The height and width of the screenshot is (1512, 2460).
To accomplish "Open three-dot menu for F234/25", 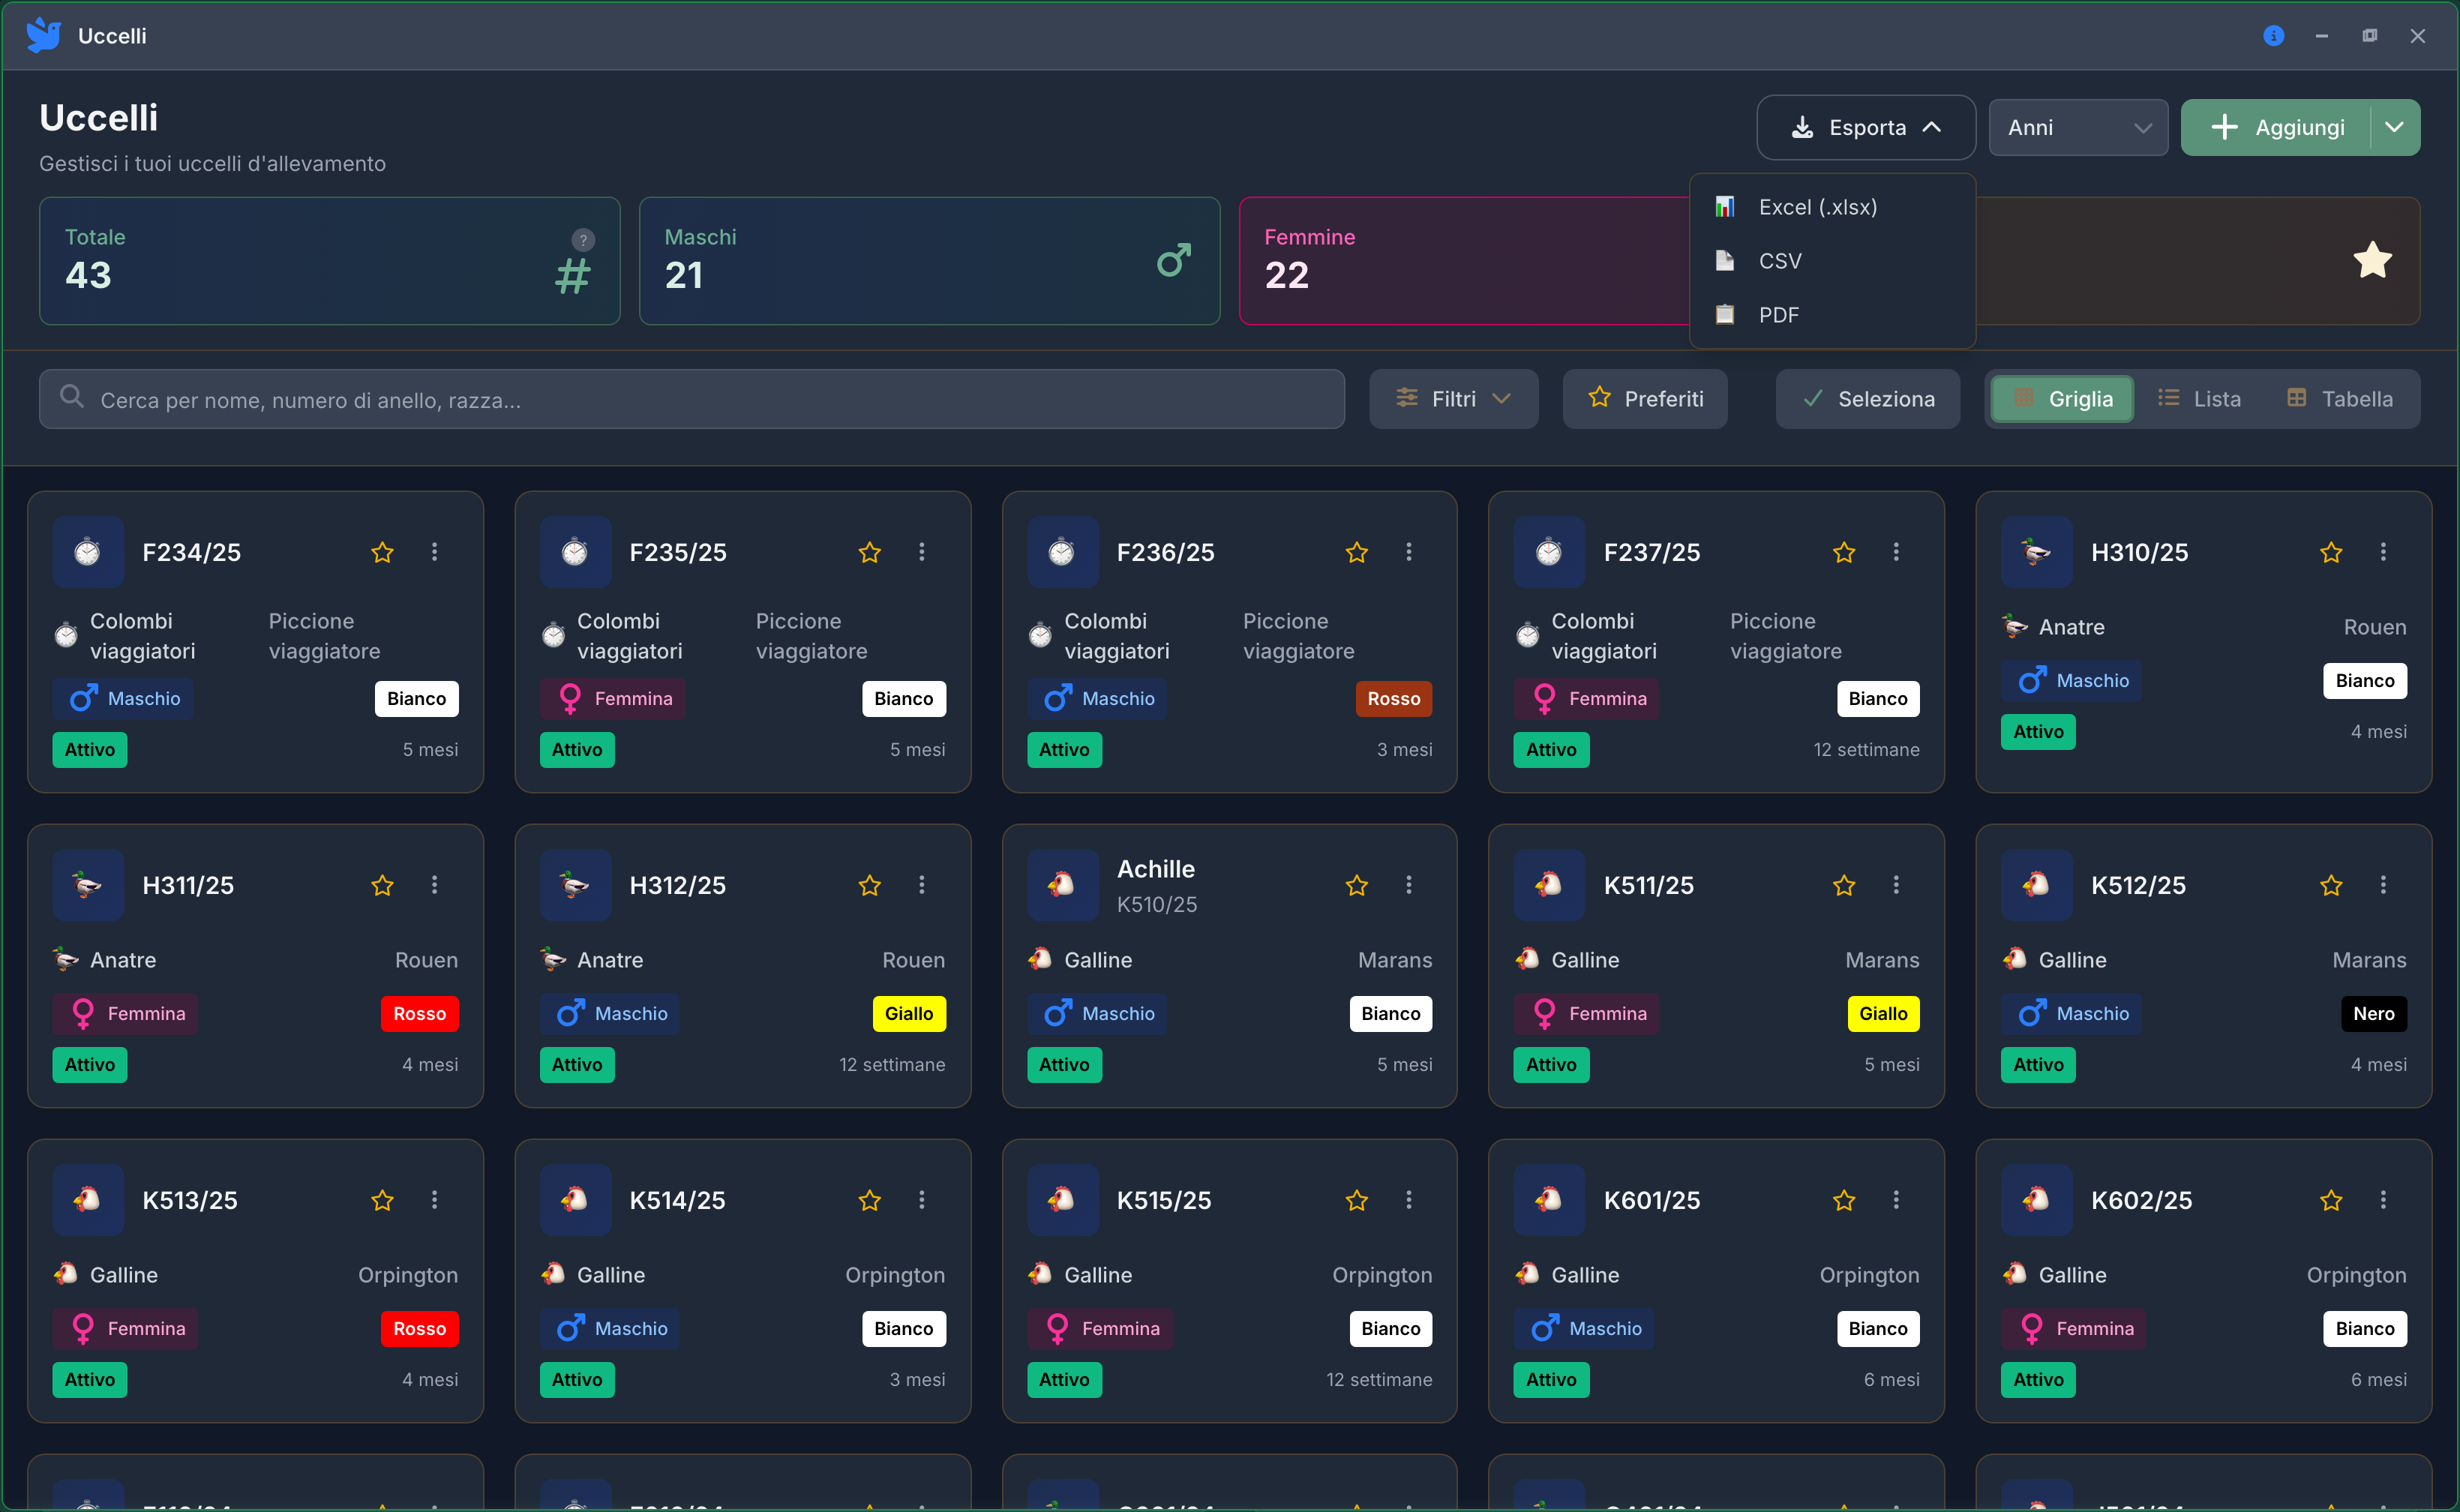I will click(434, 552).
